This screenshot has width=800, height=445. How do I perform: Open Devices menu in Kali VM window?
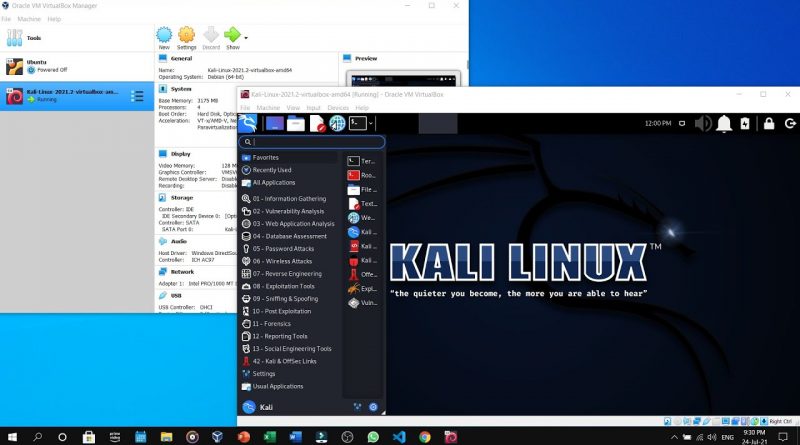[338, 108]
